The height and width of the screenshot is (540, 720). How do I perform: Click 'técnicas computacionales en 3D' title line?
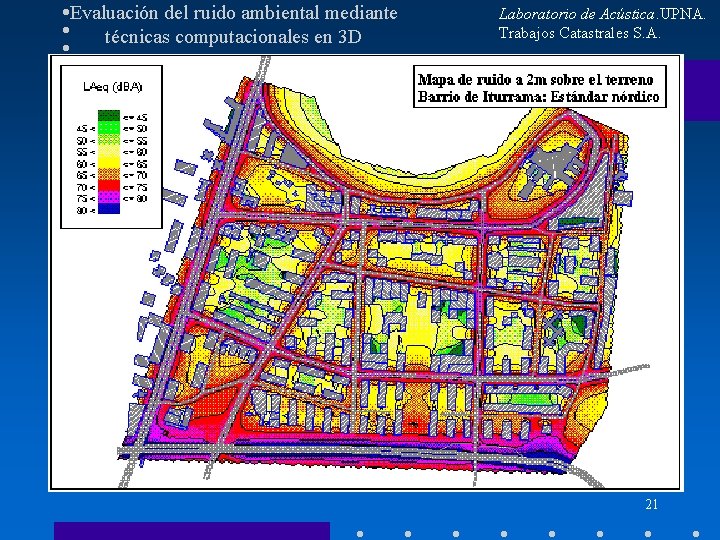pos(233,36)
